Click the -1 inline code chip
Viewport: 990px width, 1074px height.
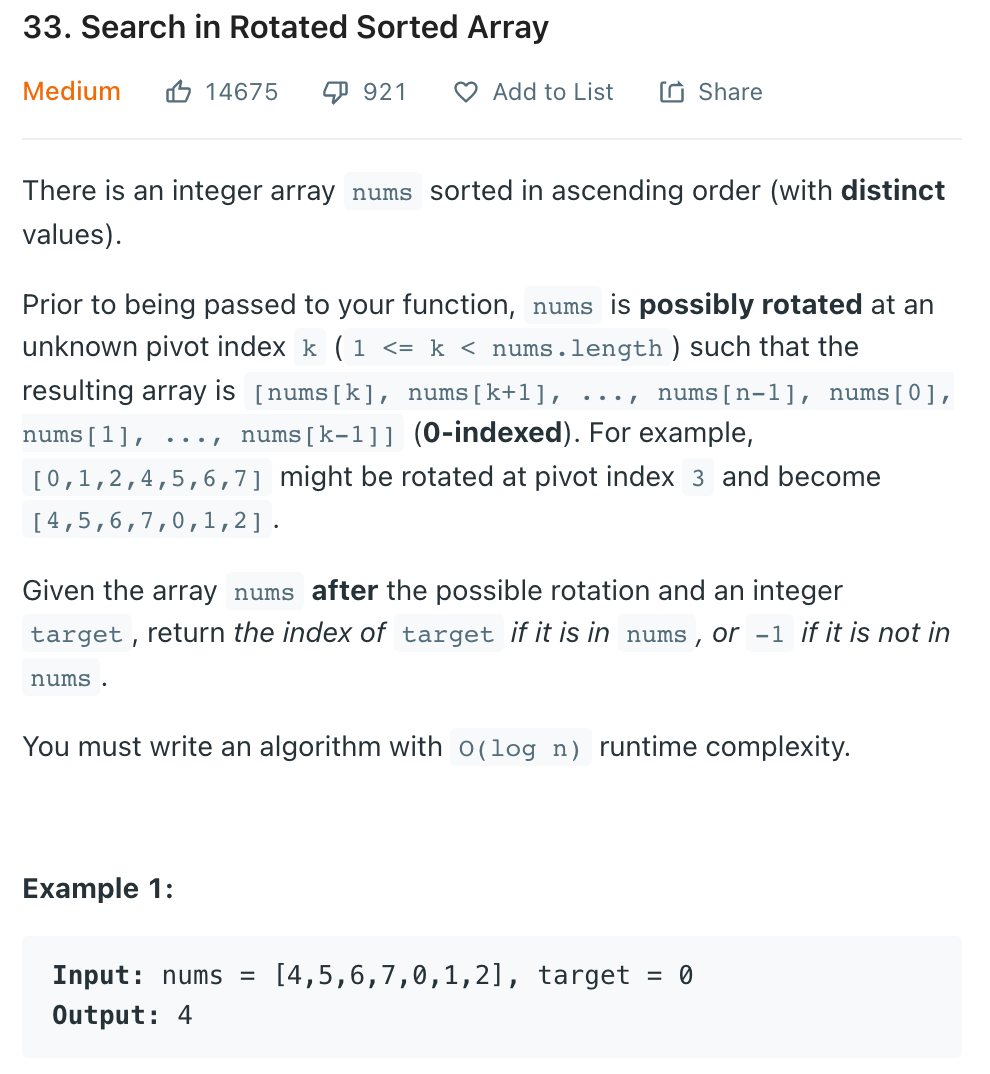tap(770, 633)
